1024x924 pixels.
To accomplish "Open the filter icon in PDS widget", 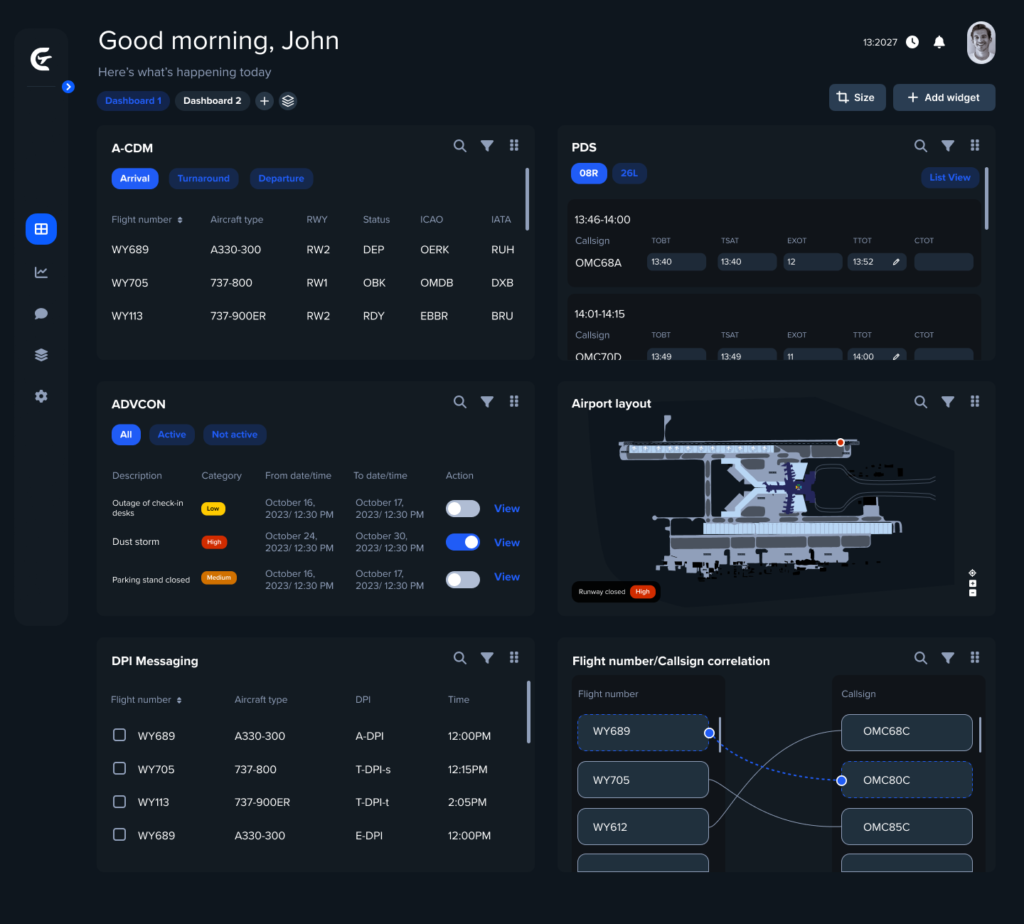I will click(948, 146).
